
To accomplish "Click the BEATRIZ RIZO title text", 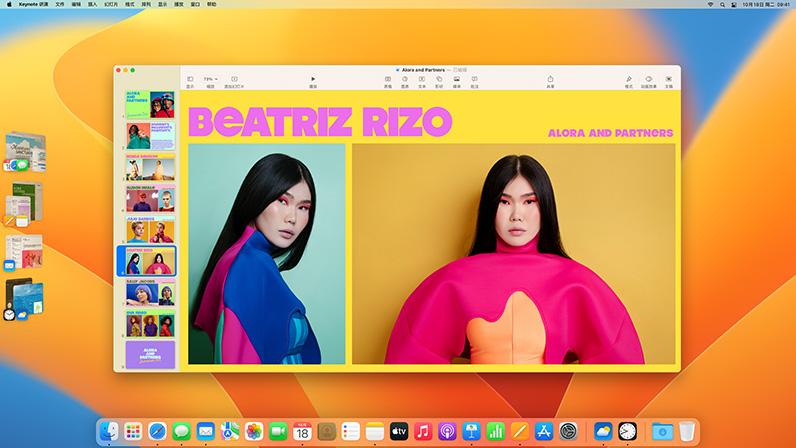I will (320, 122).
